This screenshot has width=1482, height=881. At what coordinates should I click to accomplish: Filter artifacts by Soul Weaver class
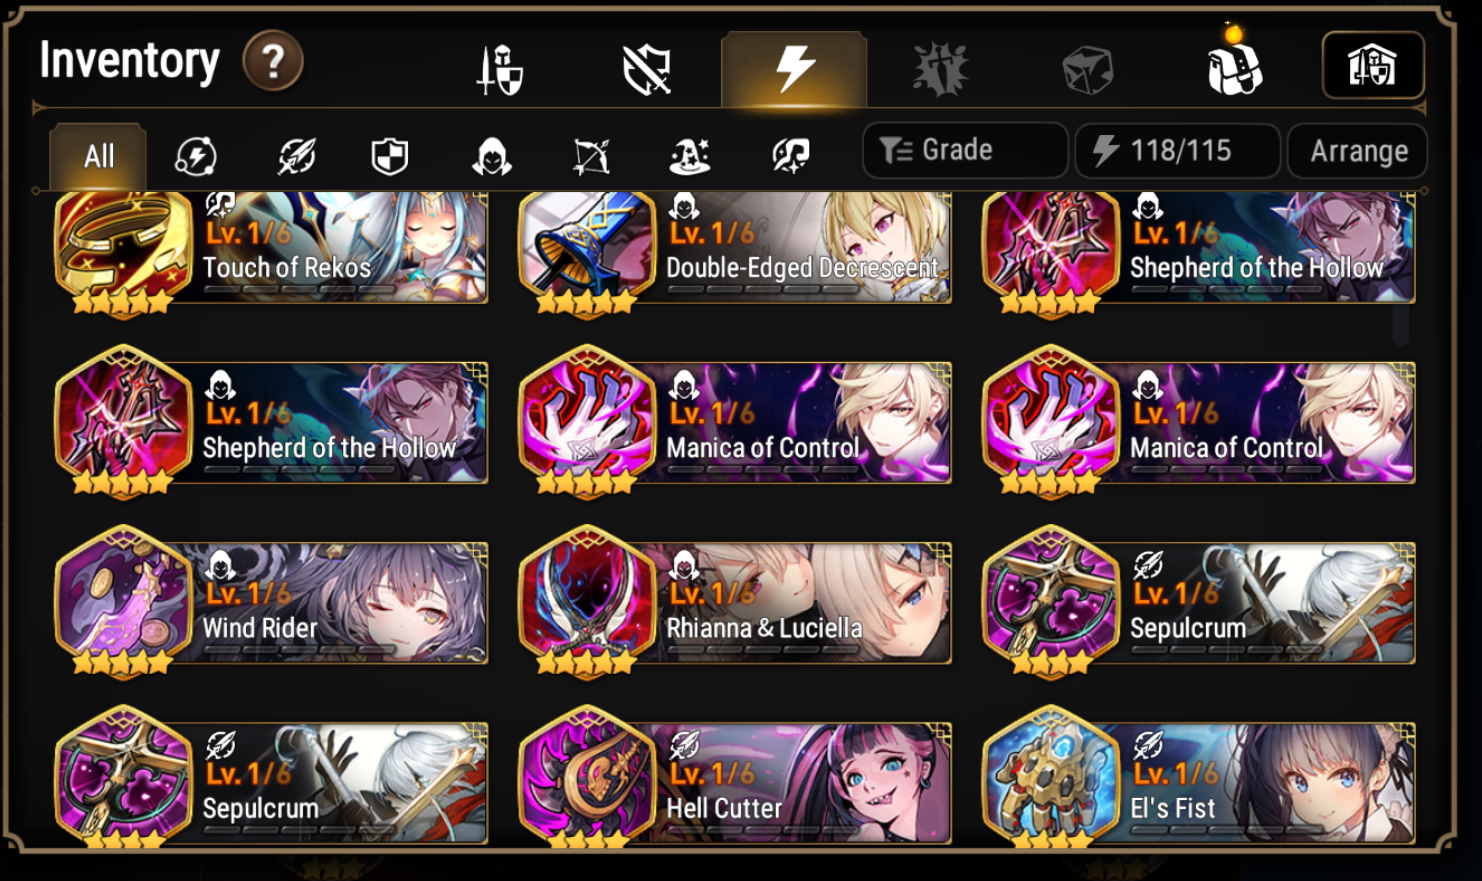(791, 156)
